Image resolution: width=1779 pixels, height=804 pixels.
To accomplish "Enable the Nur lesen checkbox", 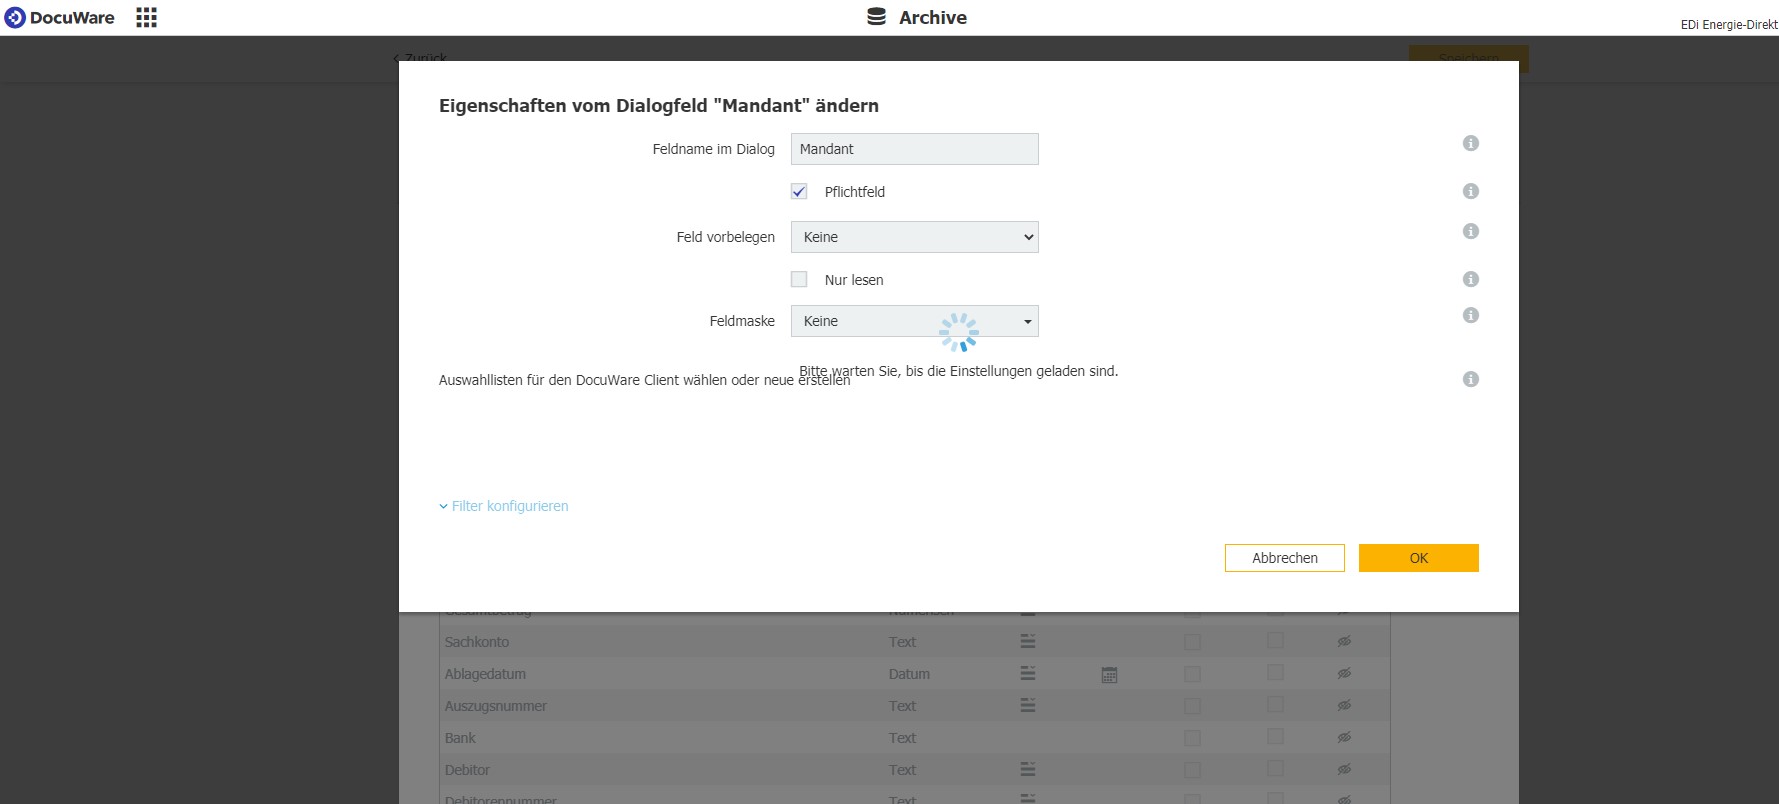I will click(x=799, y=280).
